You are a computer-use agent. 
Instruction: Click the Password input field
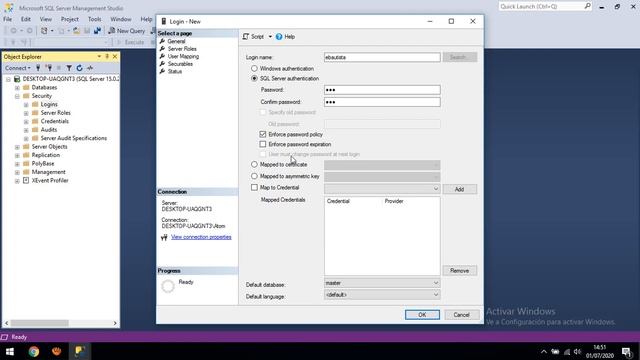coord(382,90)
